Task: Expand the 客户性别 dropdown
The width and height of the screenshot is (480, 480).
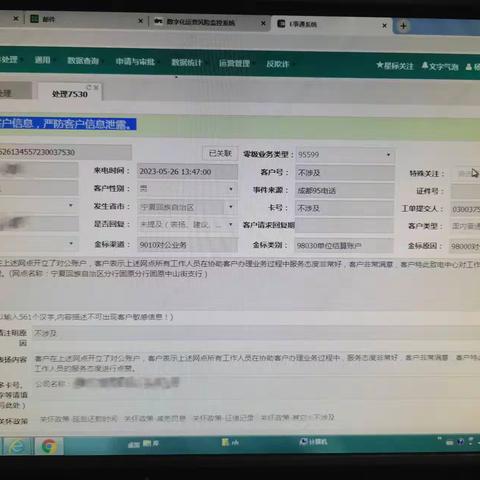Action: click(x=231, y=189)
